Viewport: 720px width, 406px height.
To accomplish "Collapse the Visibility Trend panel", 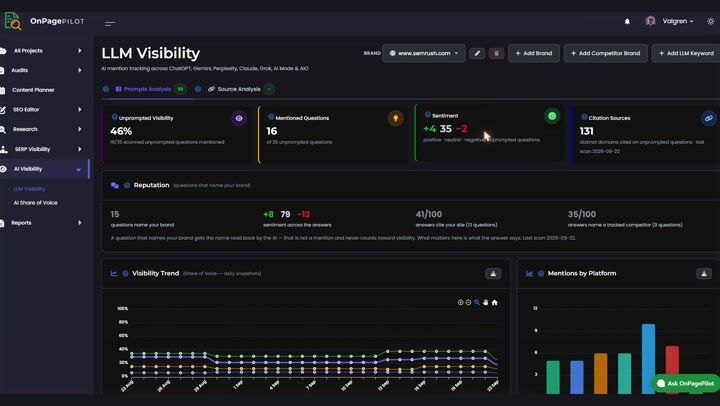I will coord(493,274).
